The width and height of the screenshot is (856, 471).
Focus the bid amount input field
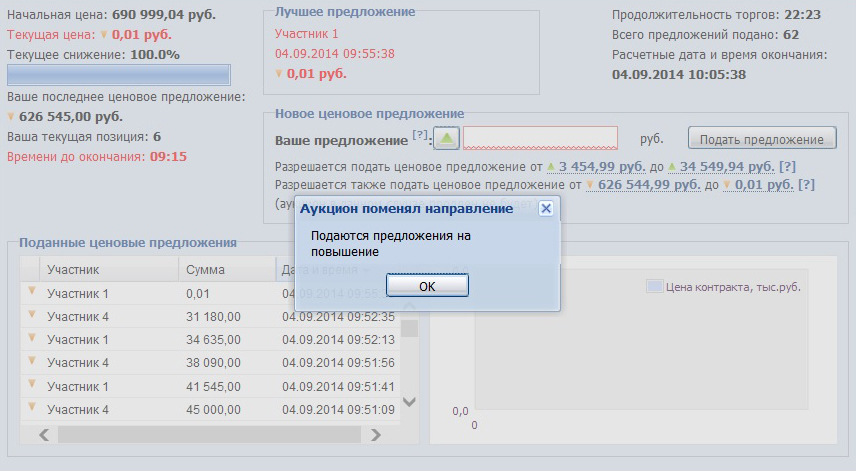[x=540, y=139]
